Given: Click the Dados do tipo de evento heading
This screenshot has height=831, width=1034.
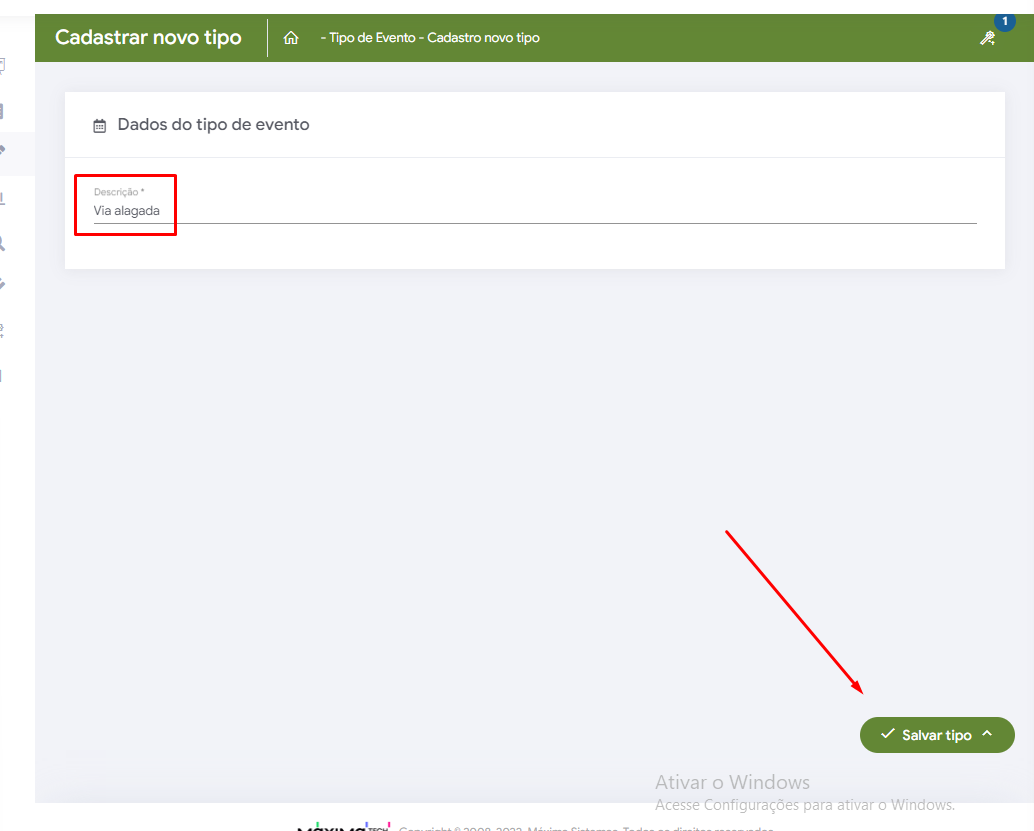Looking at the screenshot, I should point(213,125).
